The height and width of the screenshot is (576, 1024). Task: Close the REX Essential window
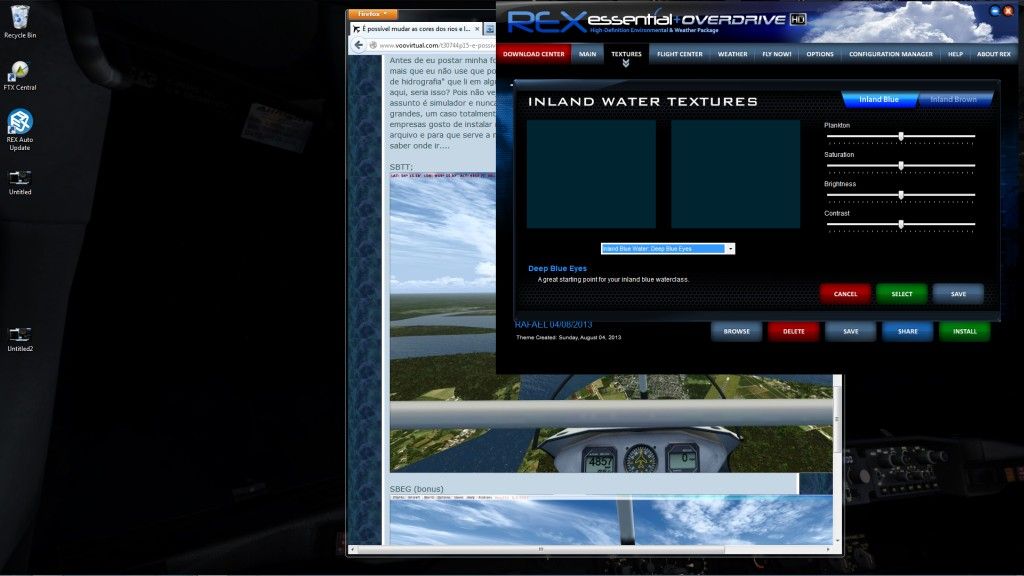pos(1008,11)
